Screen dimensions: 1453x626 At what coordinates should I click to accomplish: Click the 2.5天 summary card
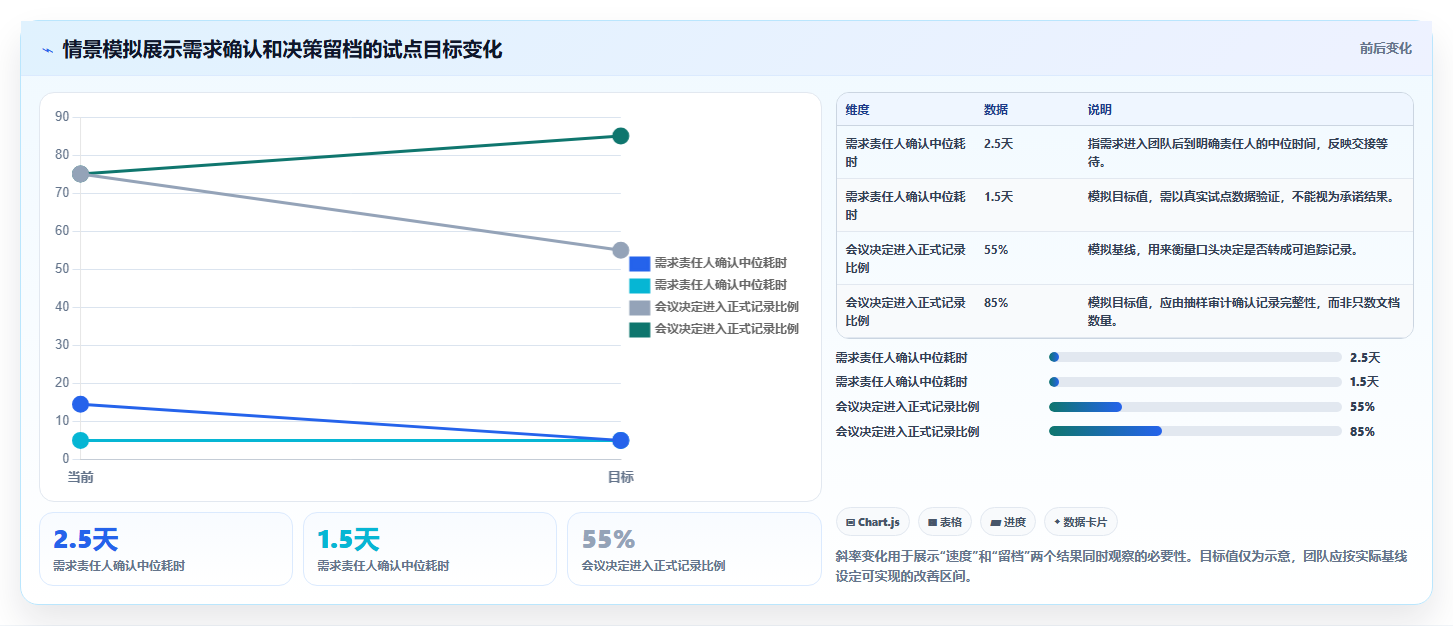click(x=166, y=549)
